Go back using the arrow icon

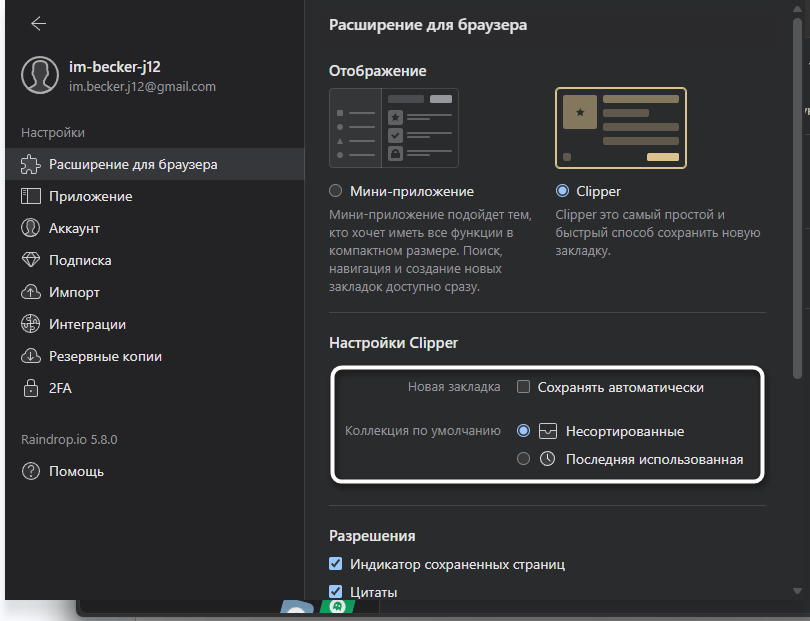click(39, 23)
